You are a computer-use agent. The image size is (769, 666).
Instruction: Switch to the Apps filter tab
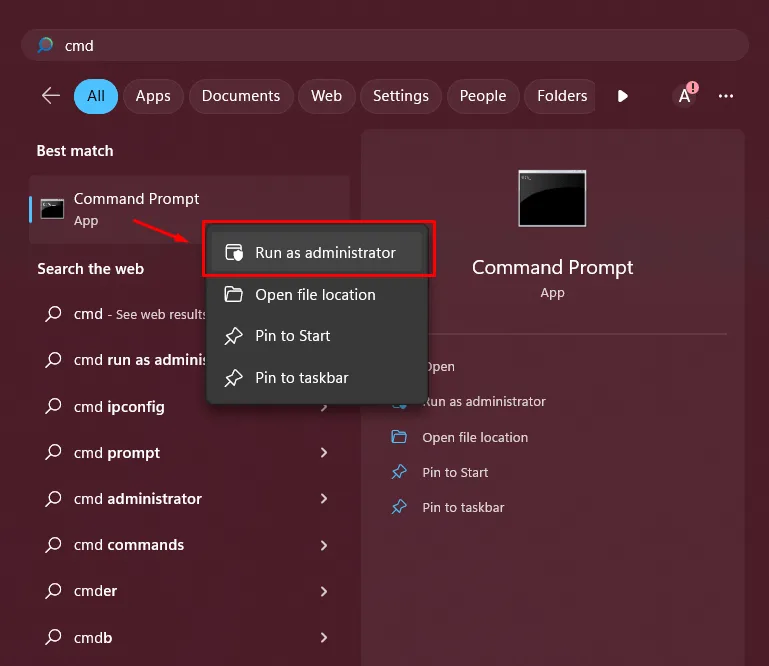coord(153,96)
